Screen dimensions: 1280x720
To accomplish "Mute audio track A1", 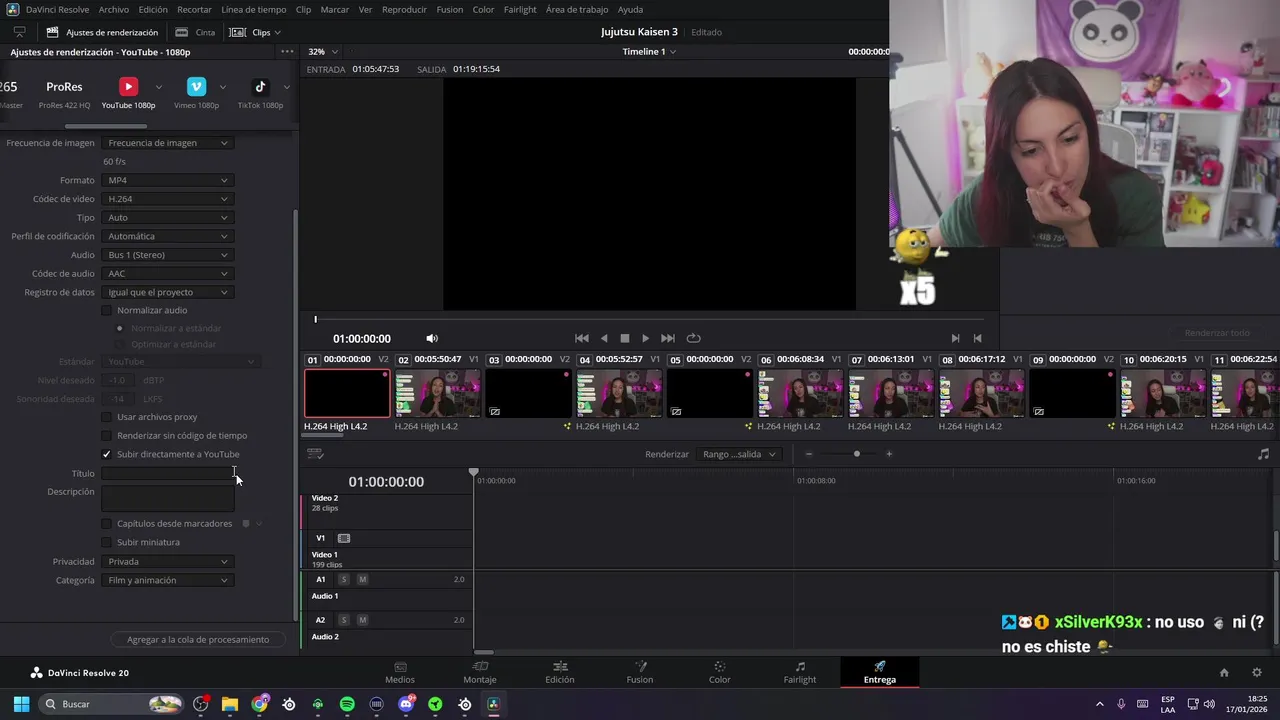I will [x=362, y=580].
